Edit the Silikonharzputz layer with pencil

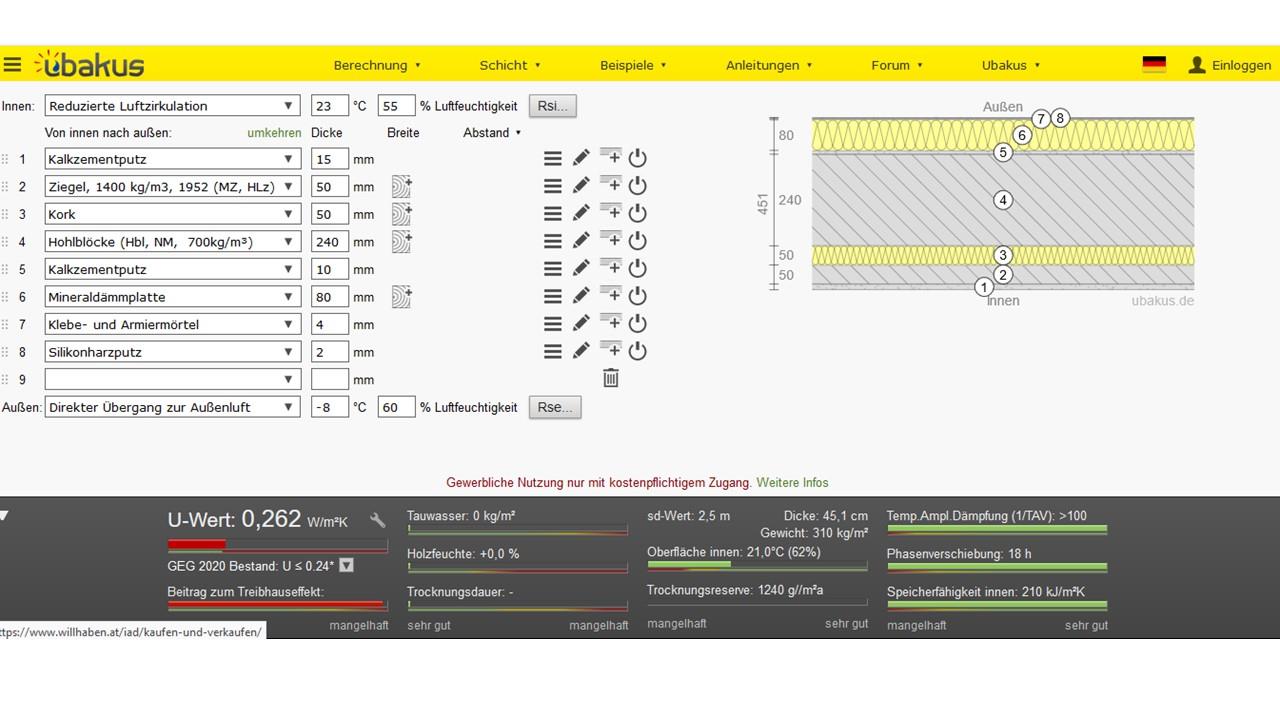tap(581, 352)
